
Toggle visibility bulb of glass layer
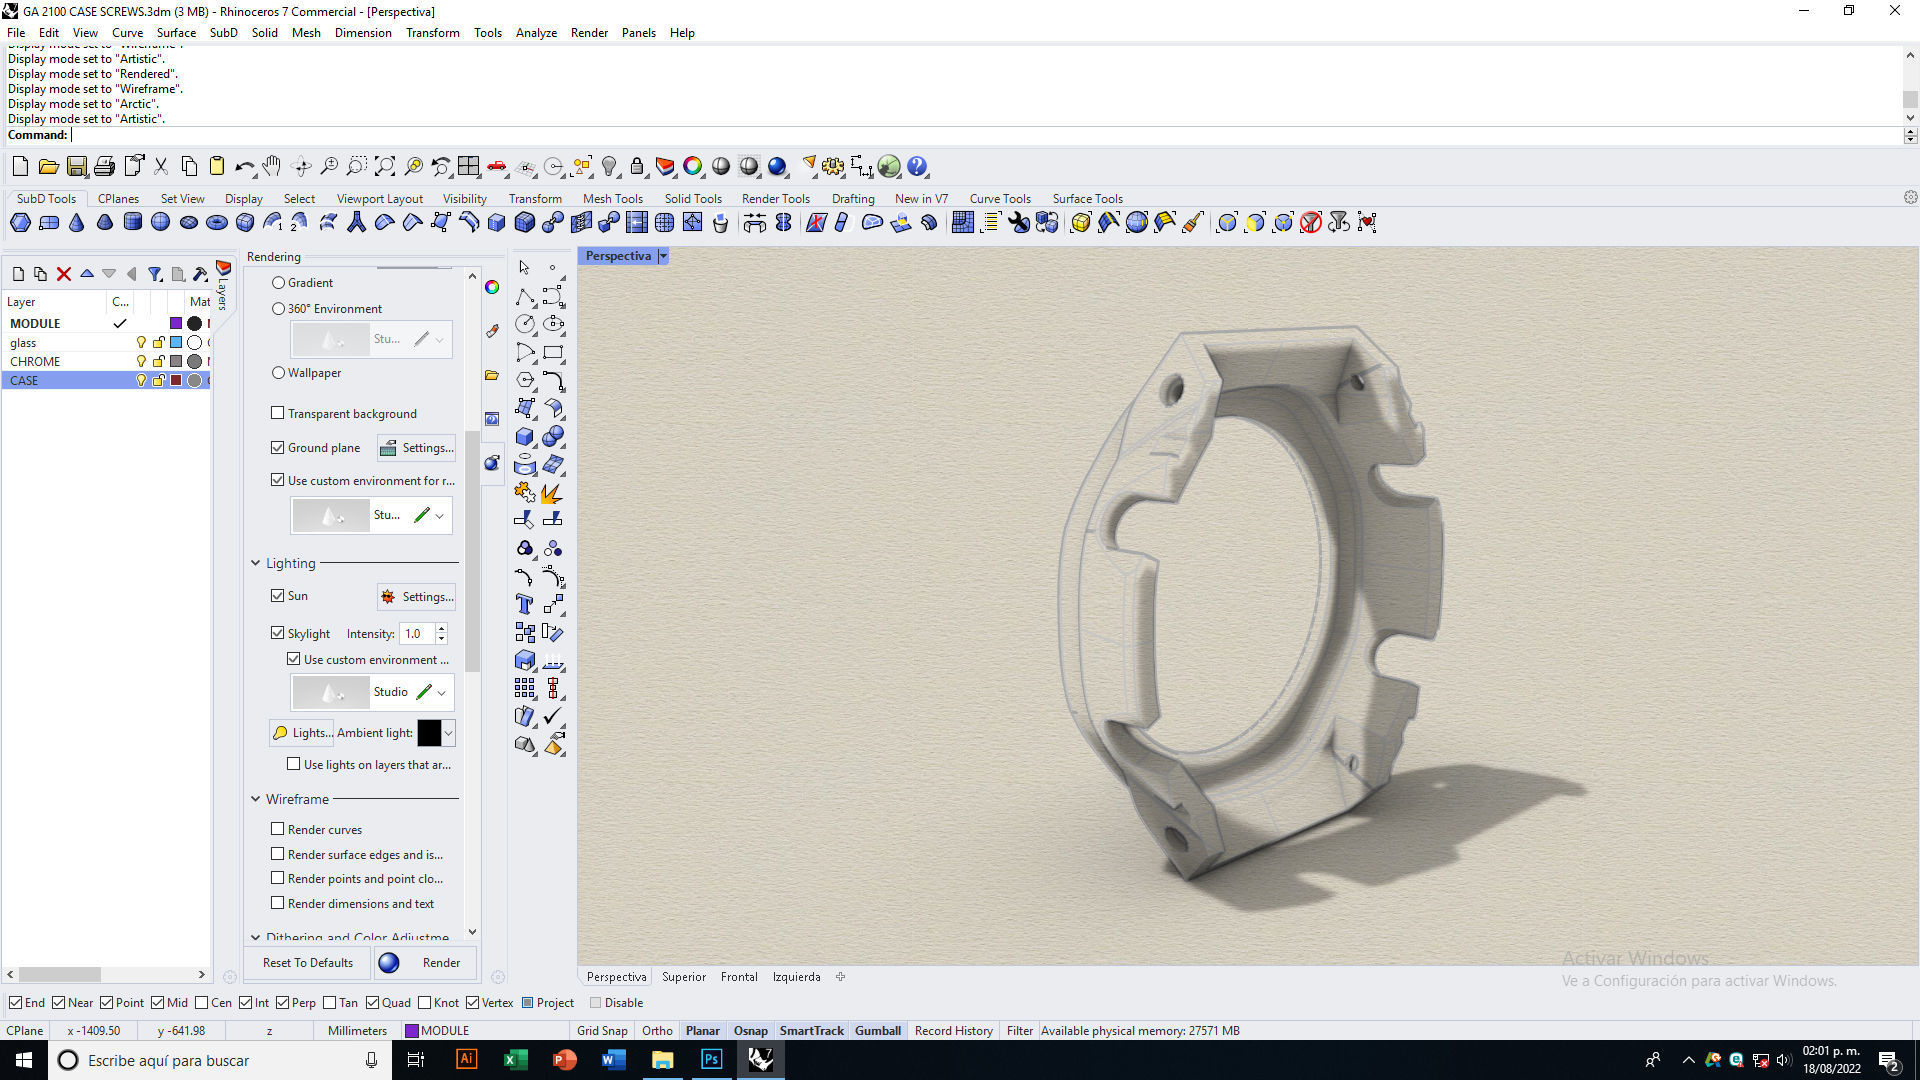tap(141, 343)
